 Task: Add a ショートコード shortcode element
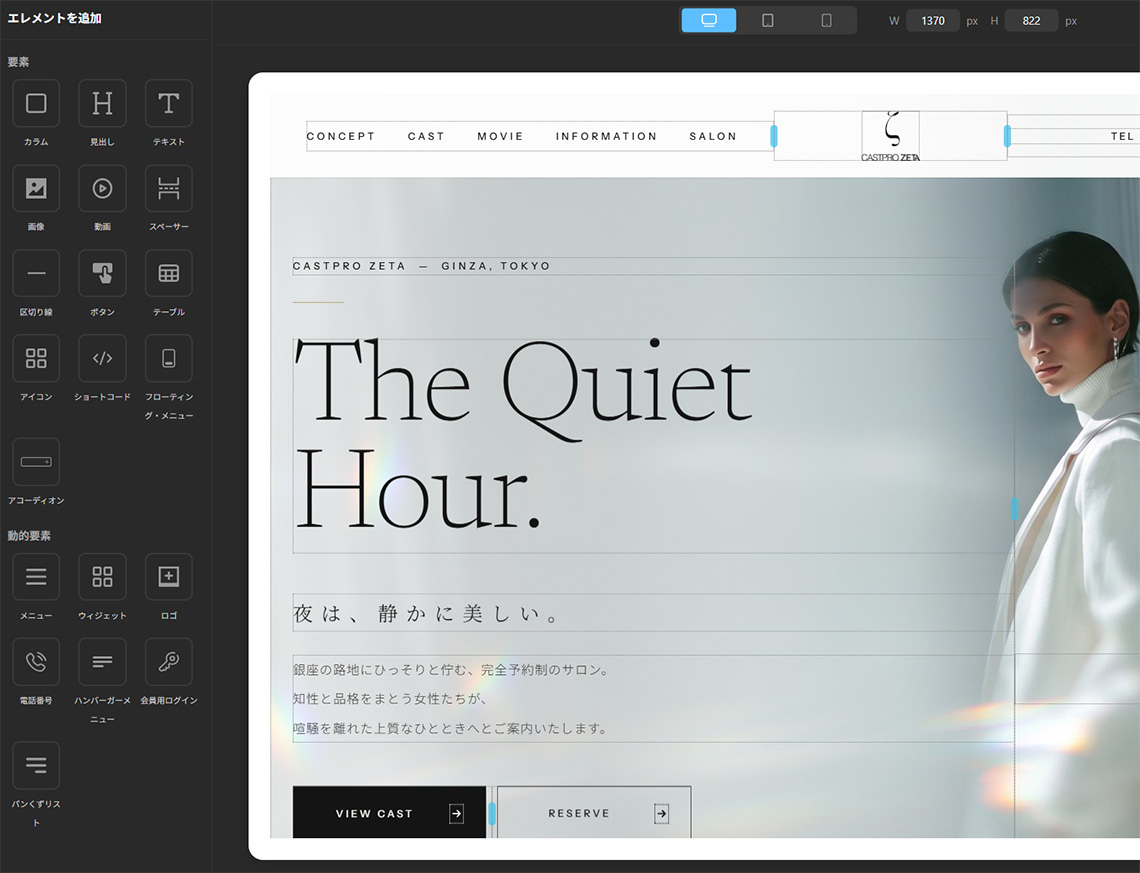(103, 358)
